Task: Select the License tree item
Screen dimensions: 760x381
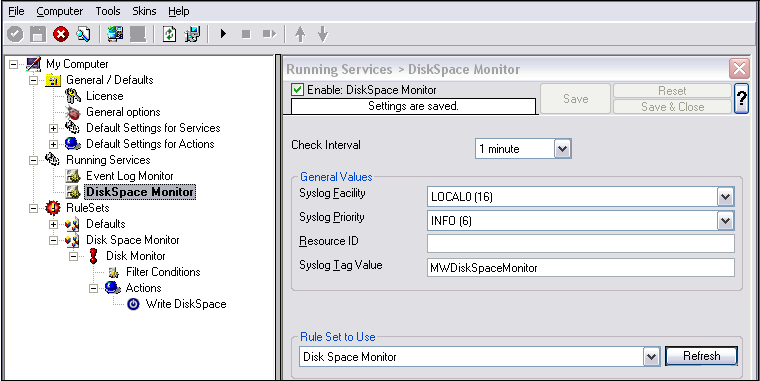Action: 105,96
